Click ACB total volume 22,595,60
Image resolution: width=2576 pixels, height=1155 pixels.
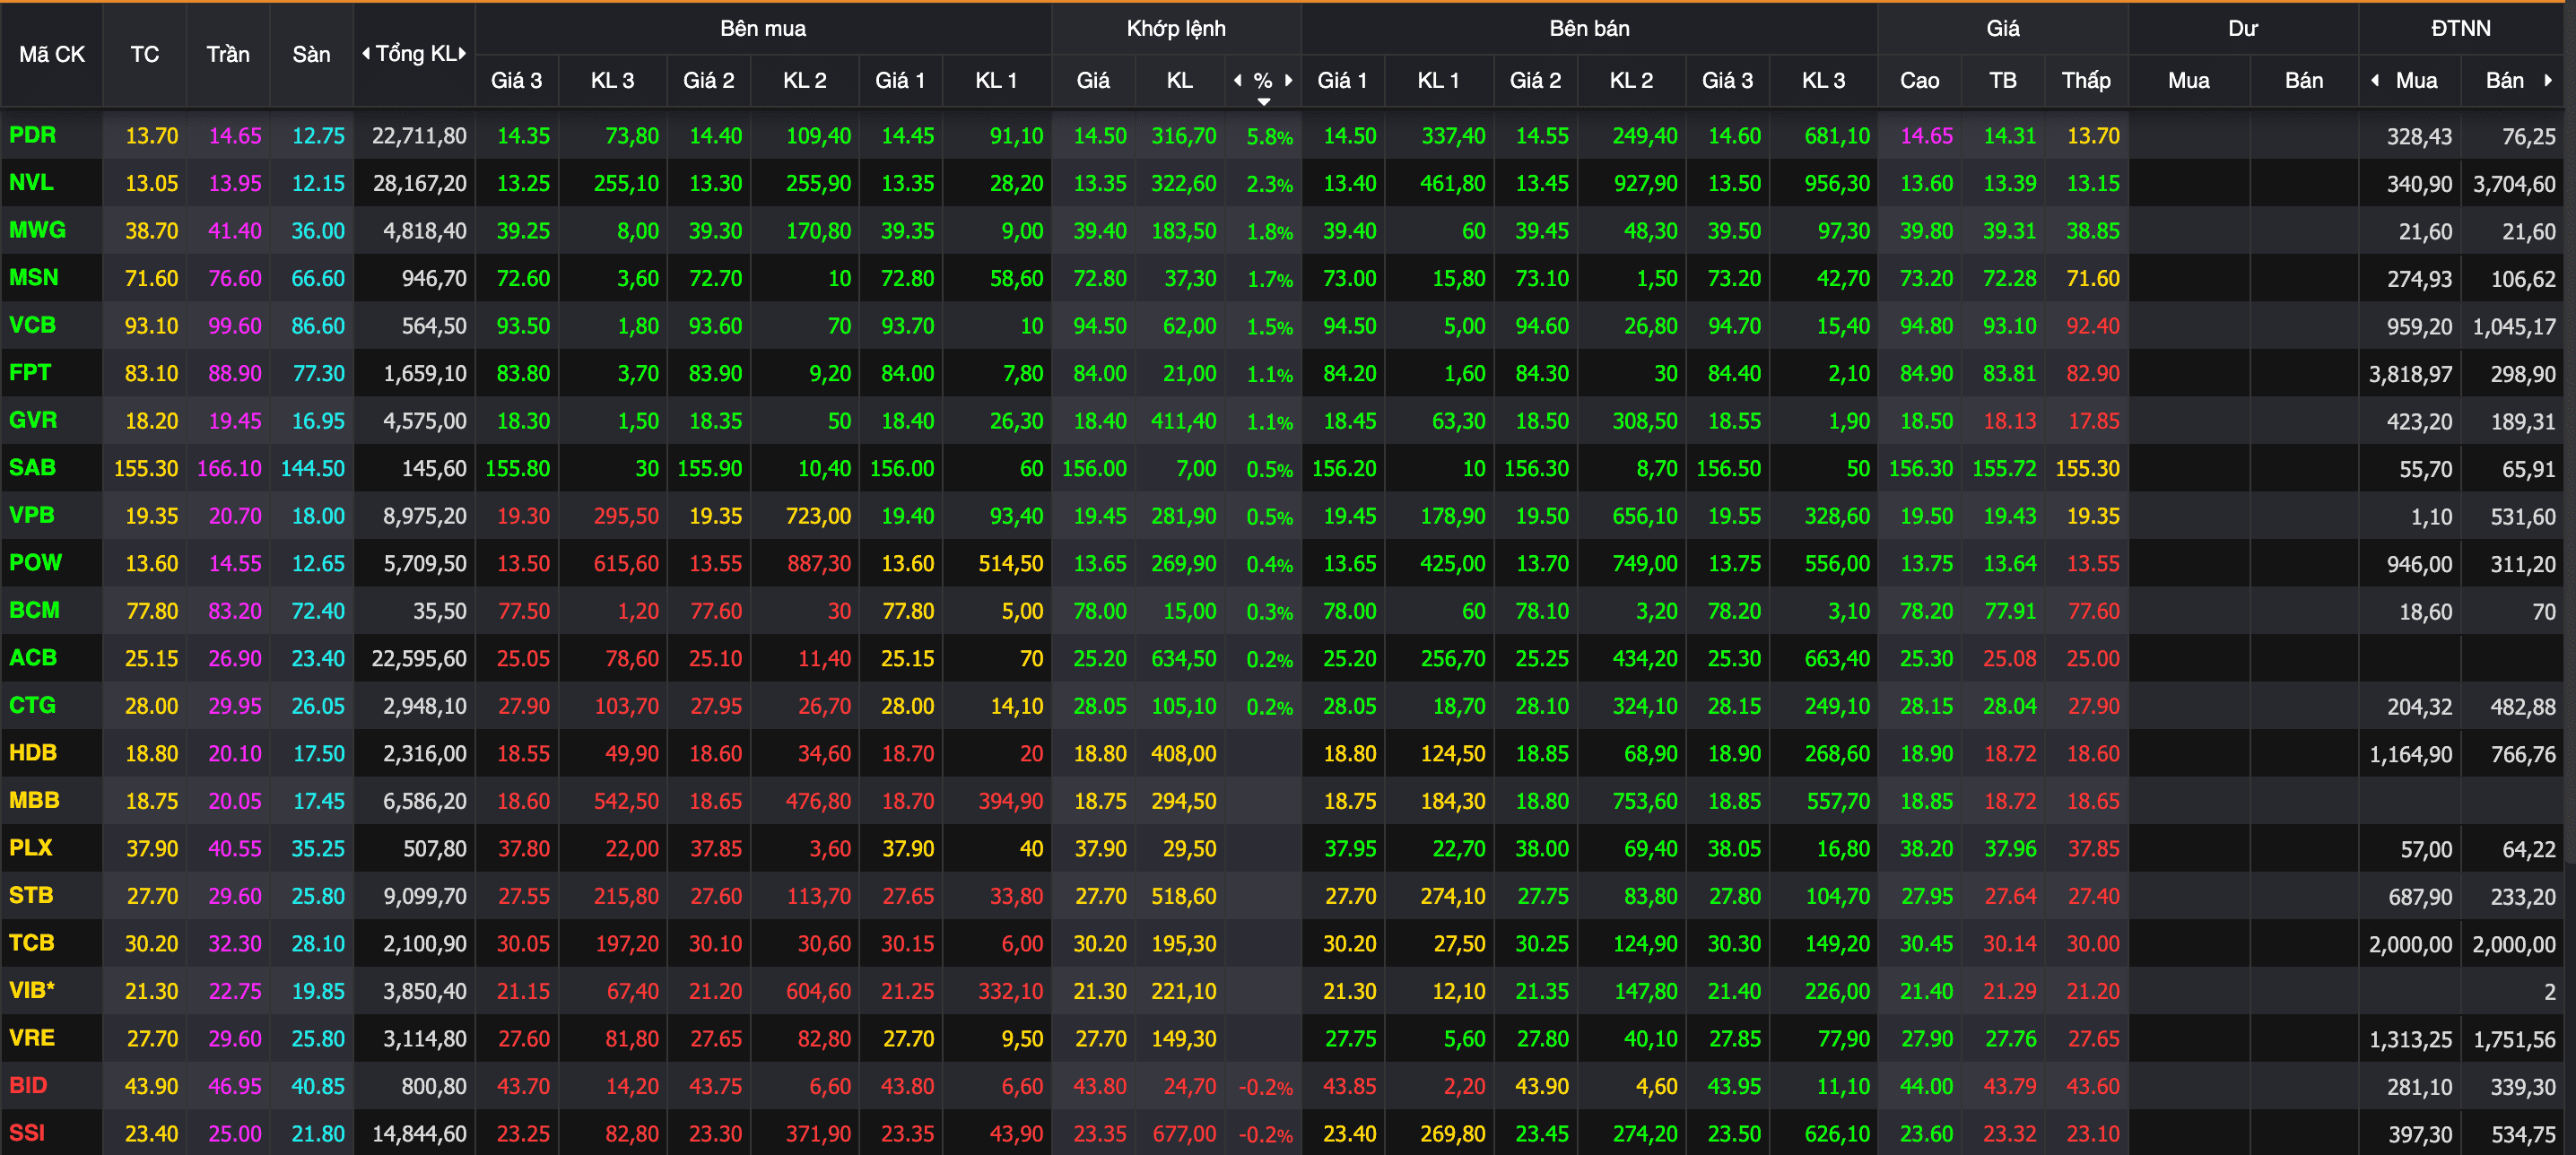pyautogui.click(x=419, y=658)
